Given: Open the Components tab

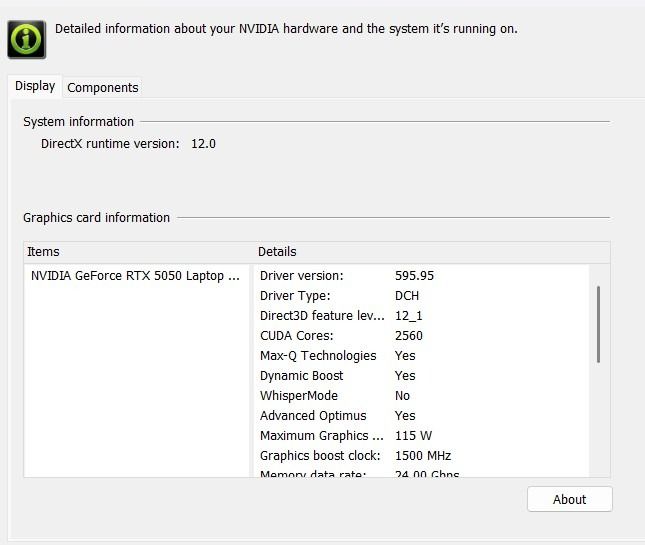Looking at the screenshot, I should tap(102, 88).
